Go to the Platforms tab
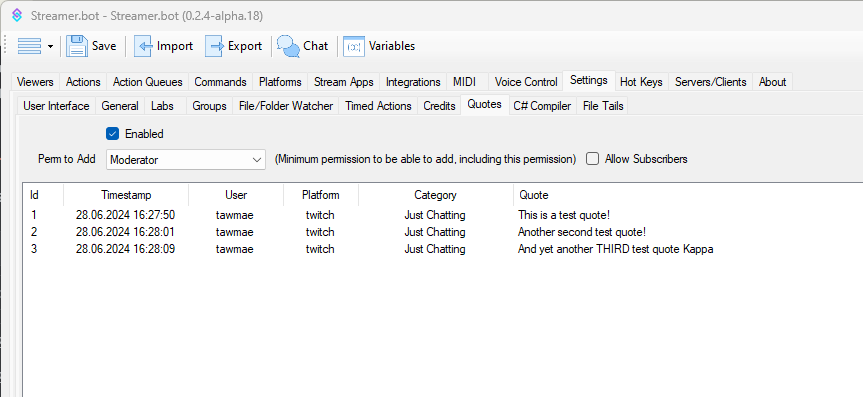863x397 pixels. coord(280,82)
